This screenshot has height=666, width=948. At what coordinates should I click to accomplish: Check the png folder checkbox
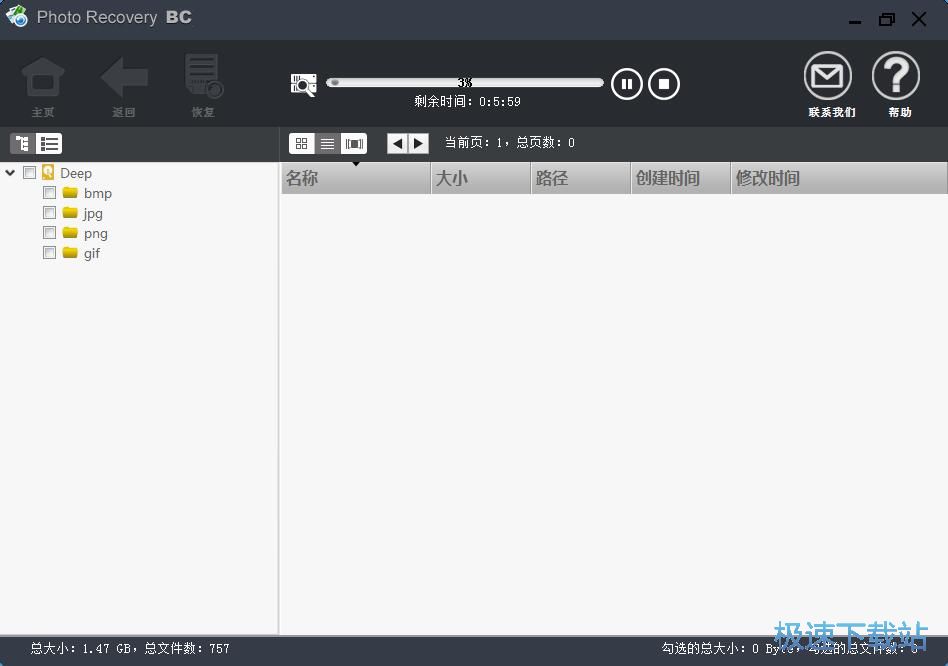[50, 233]
